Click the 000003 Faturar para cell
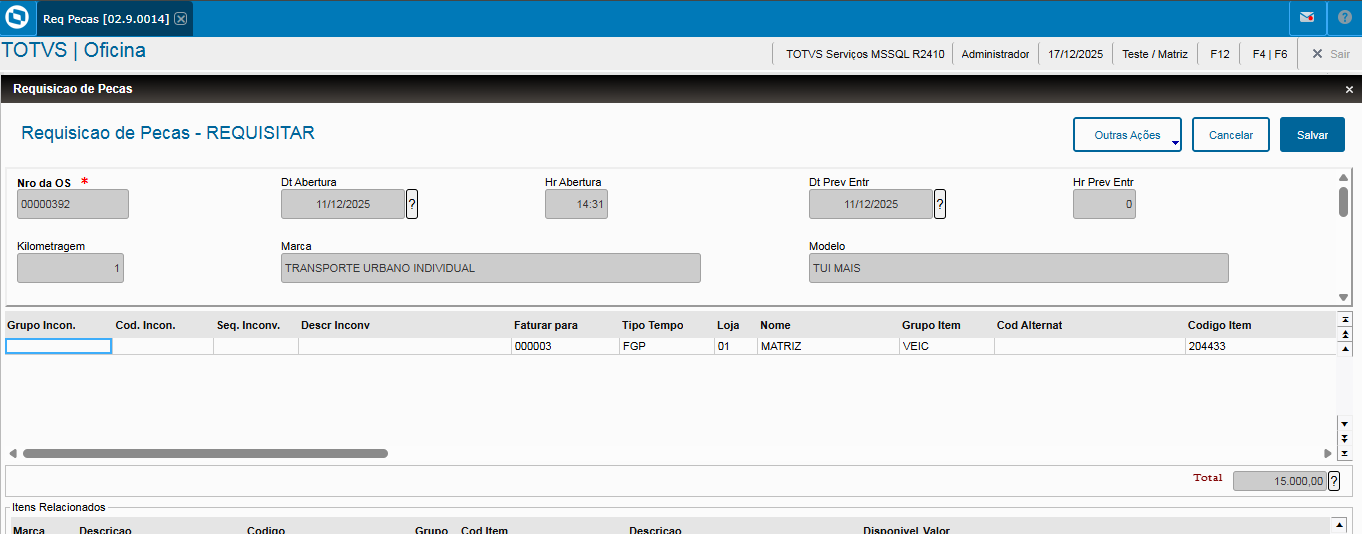 point(565,346)
